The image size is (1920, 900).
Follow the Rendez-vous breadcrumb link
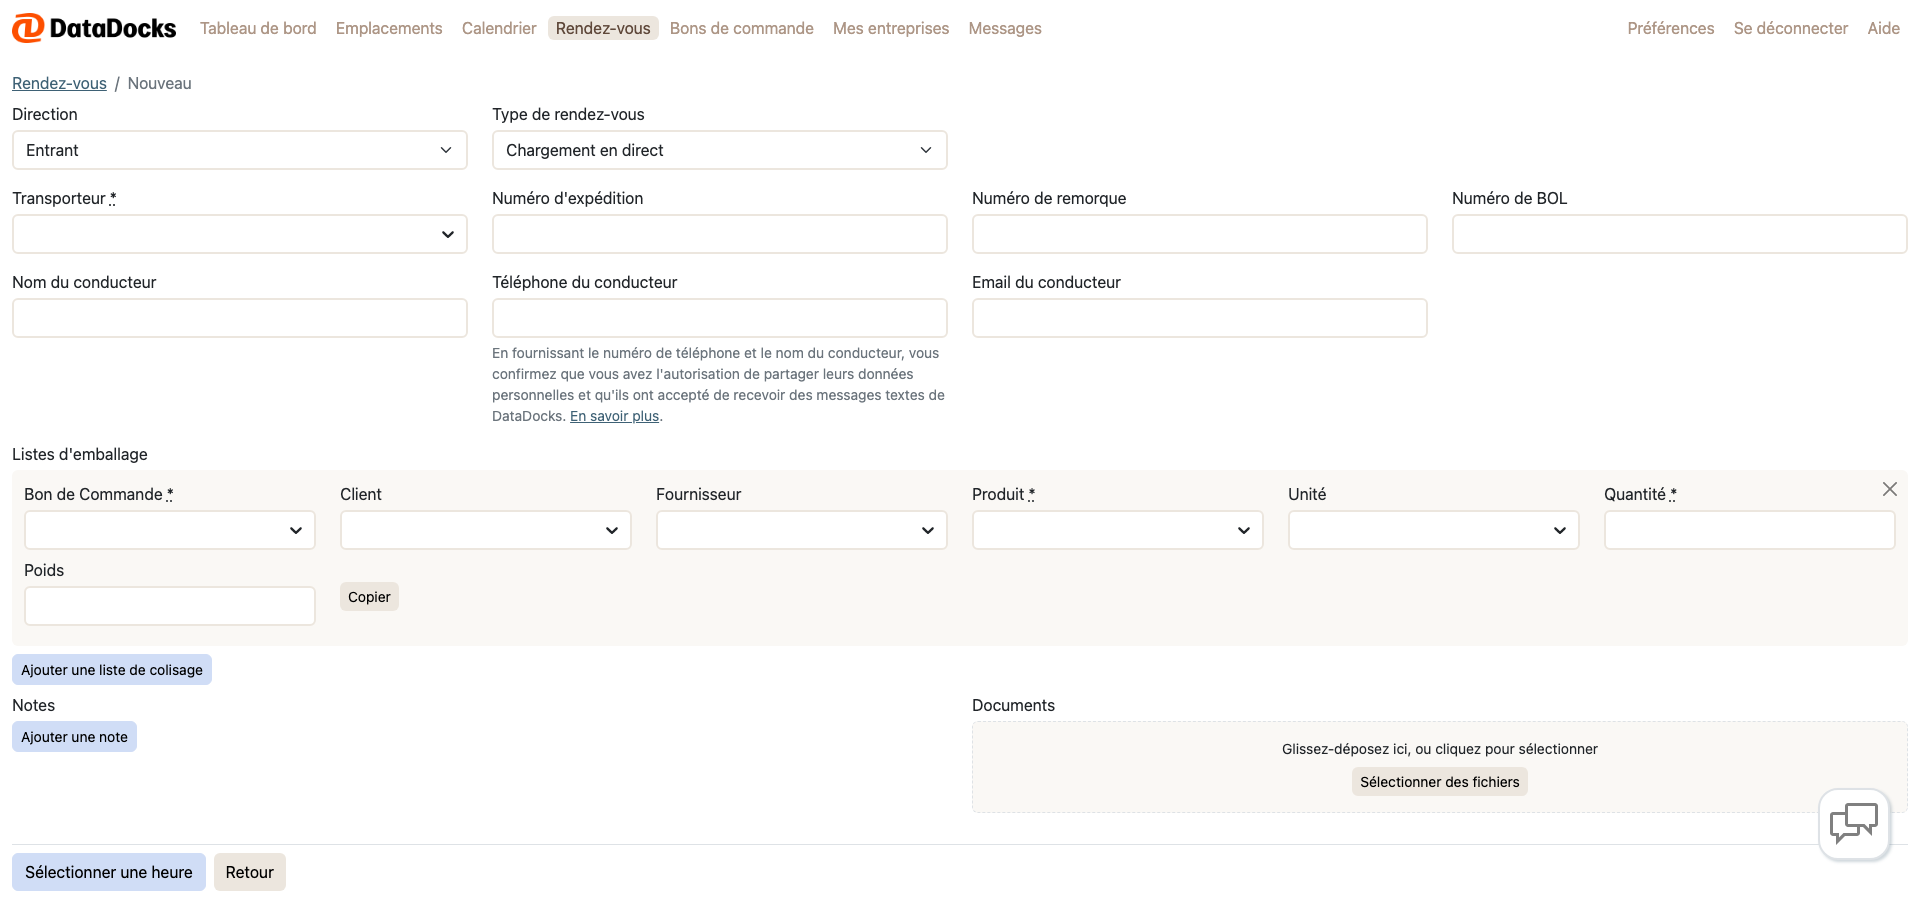pyautogui.click(x=59, y=83)
